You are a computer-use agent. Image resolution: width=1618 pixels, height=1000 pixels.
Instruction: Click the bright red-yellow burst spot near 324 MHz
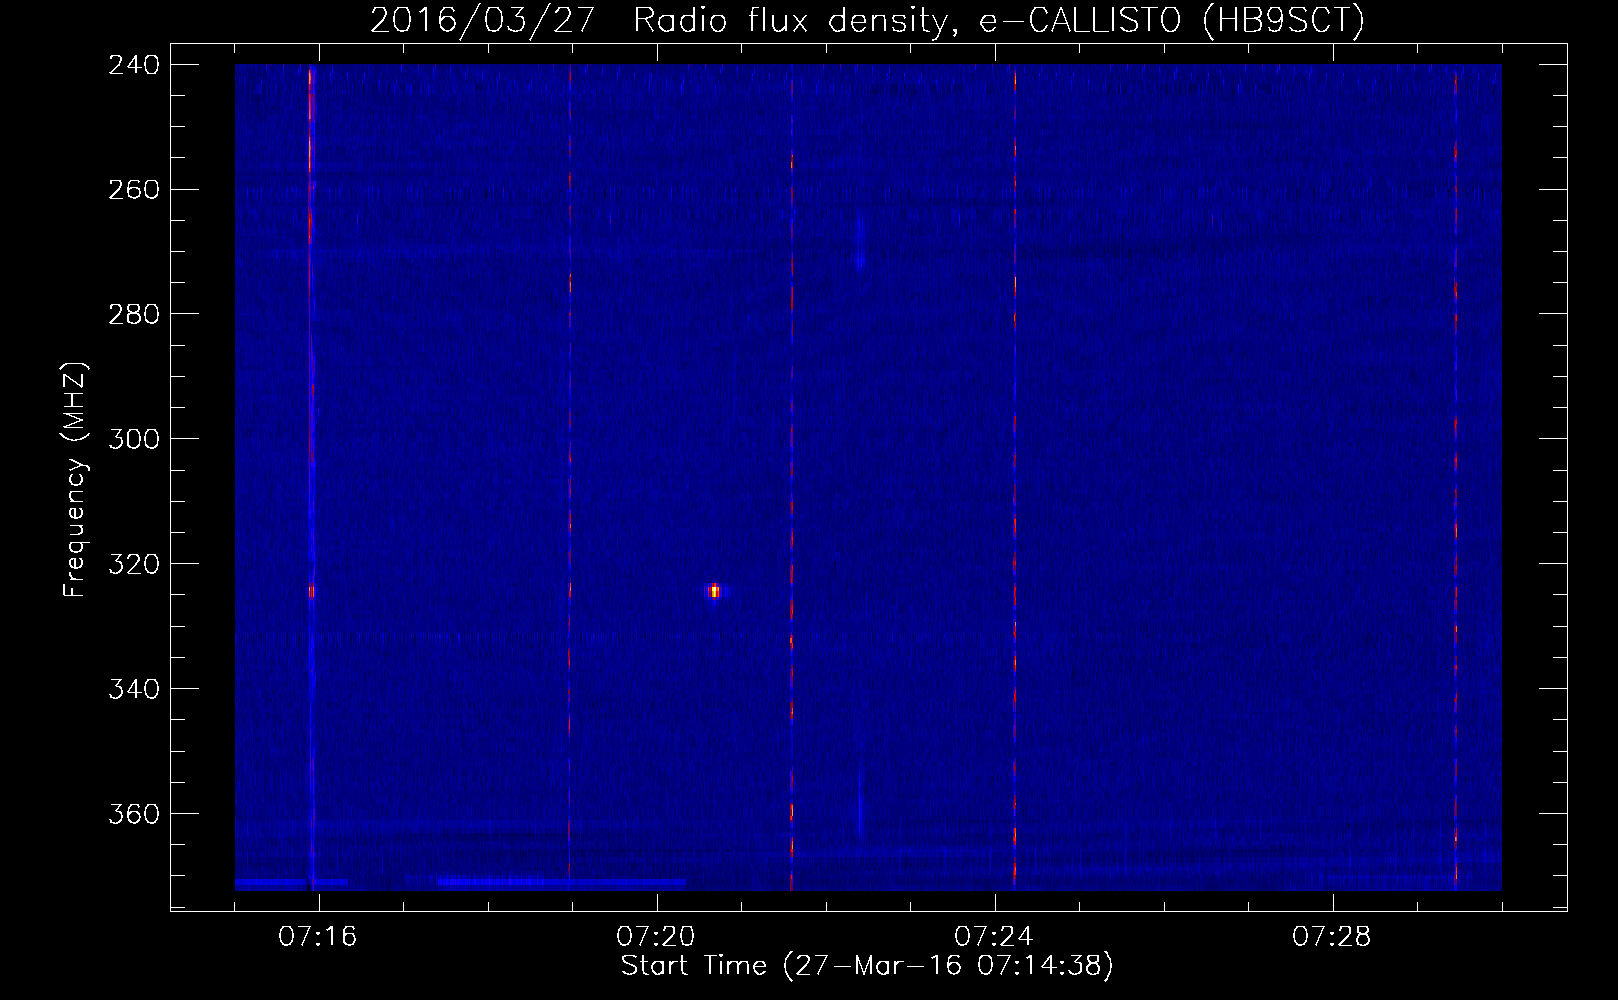pos(714,591)
